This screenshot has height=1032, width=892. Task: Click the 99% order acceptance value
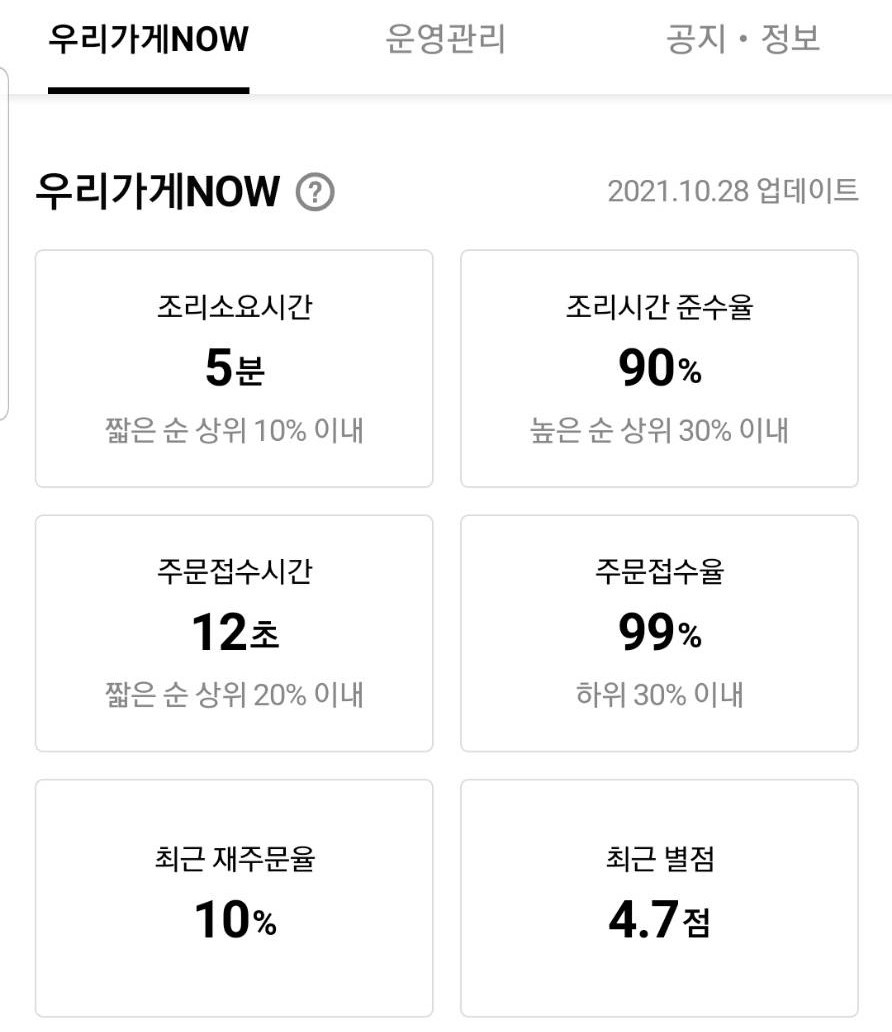(x=660, y=632)
